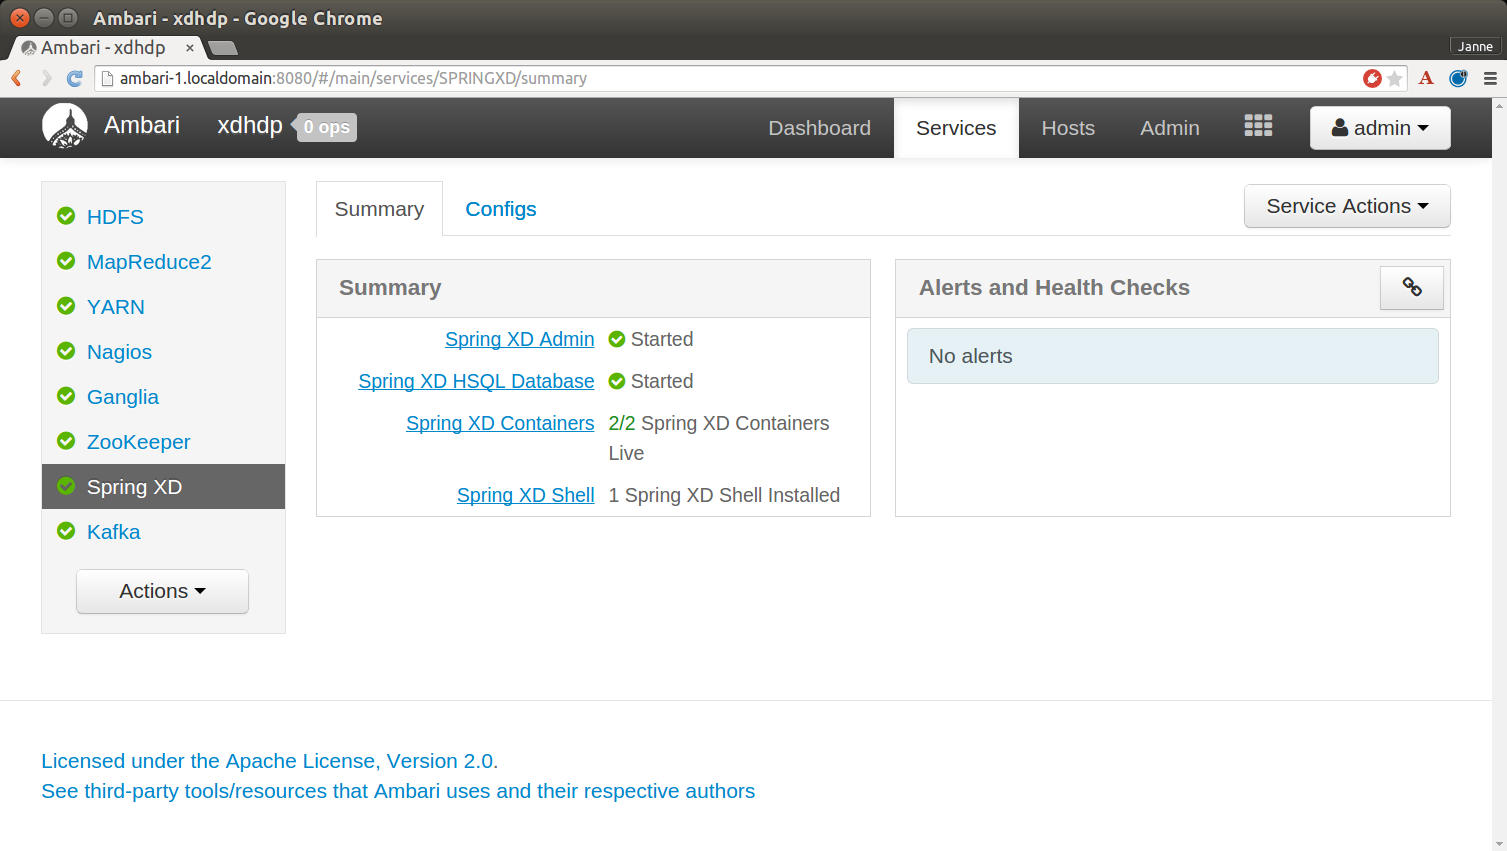Click the blue globe extension icon
The image size is (1507, 851).
(x=1458, y=78)
